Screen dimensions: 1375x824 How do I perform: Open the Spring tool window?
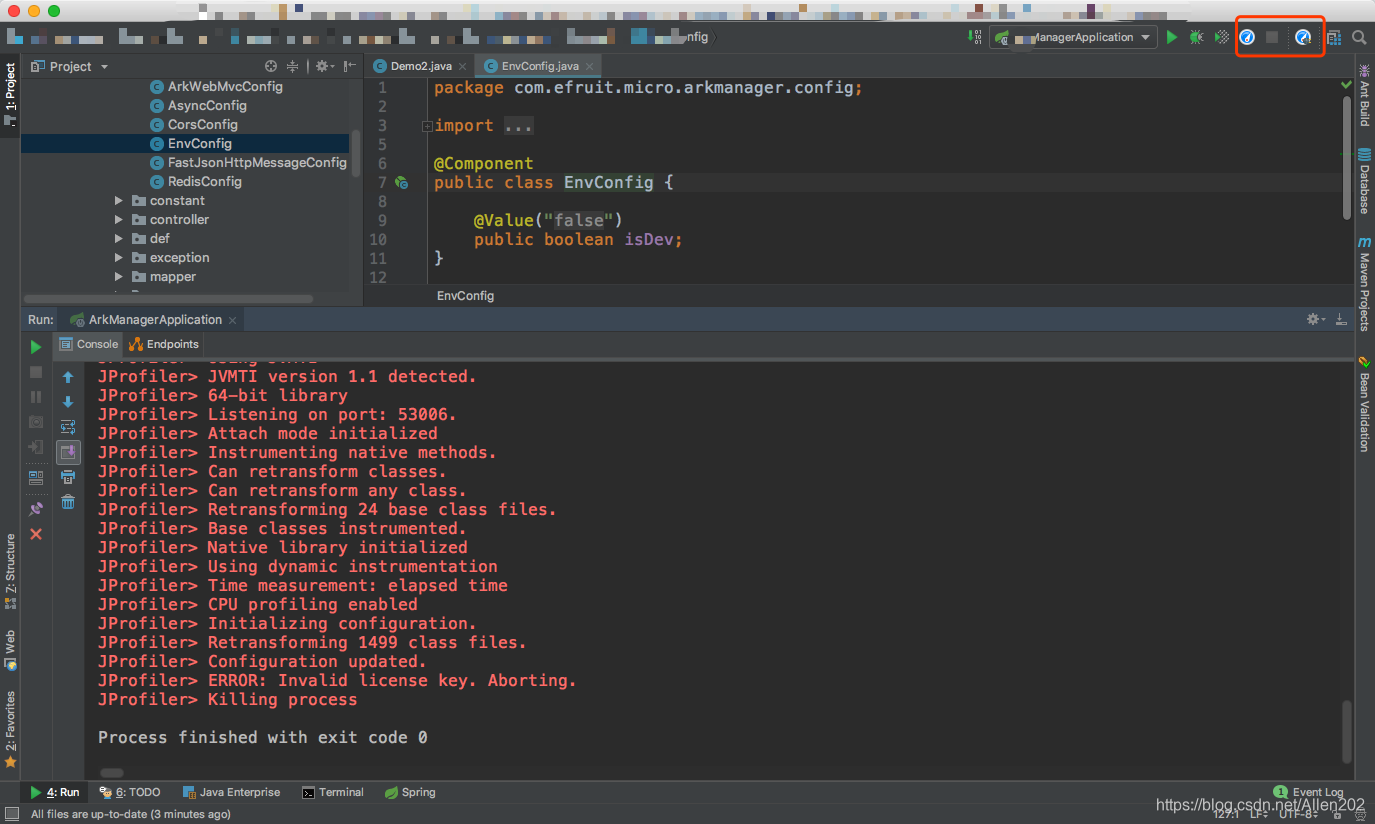click(410, 792)
